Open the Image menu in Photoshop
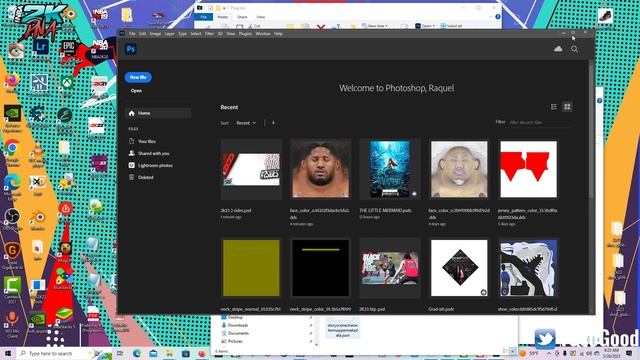This screenshot has height=360, width=640. [x=155, y=34]
